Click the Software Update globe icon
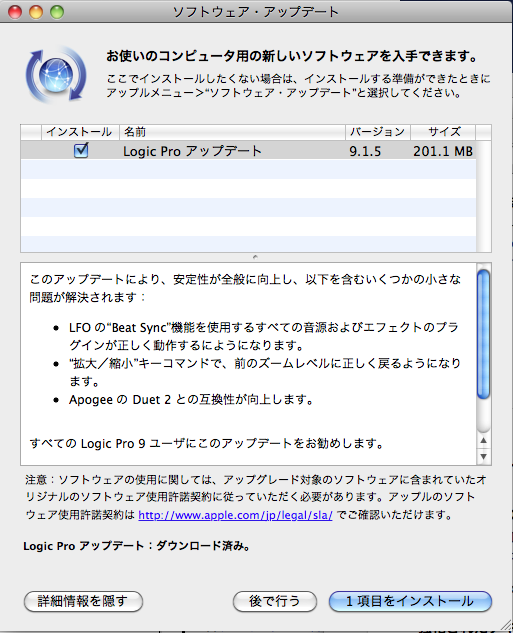513x633 pixels. [56, 75]
